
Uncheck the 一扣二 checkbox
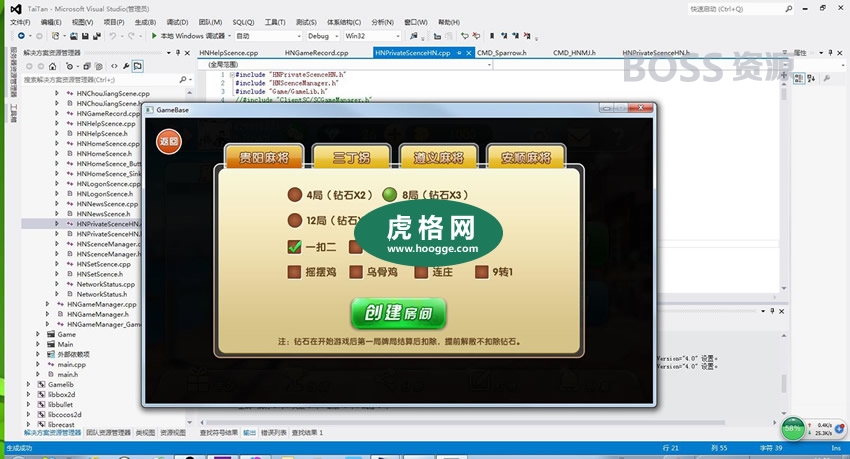[x=294, y=247]
